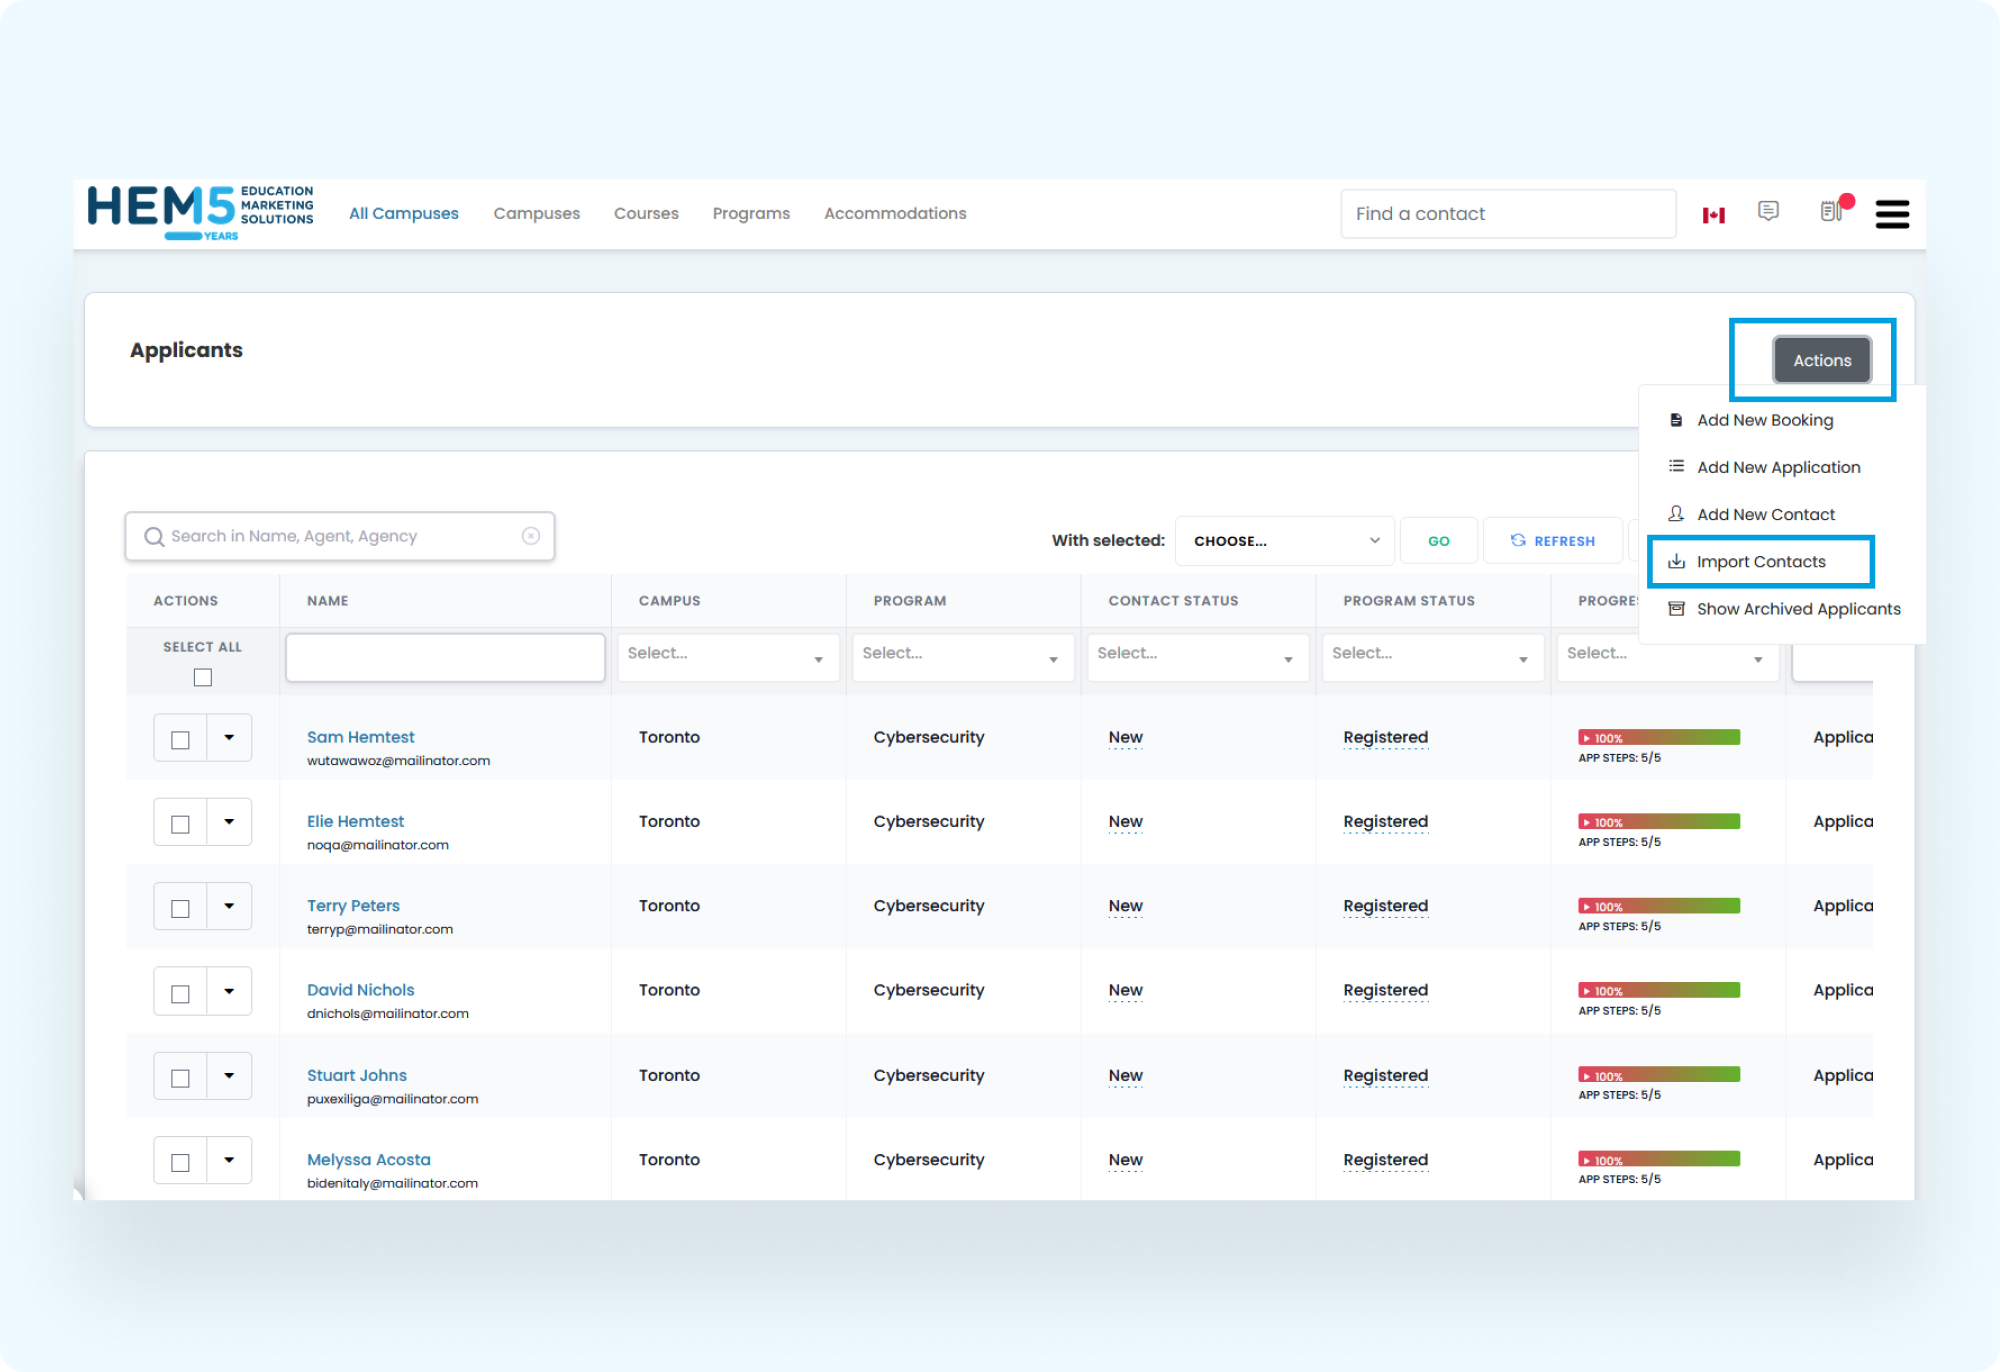The image size is (2000, 1372).
Task: Open David Nichols applicant link
Action: tap(360, 990)
